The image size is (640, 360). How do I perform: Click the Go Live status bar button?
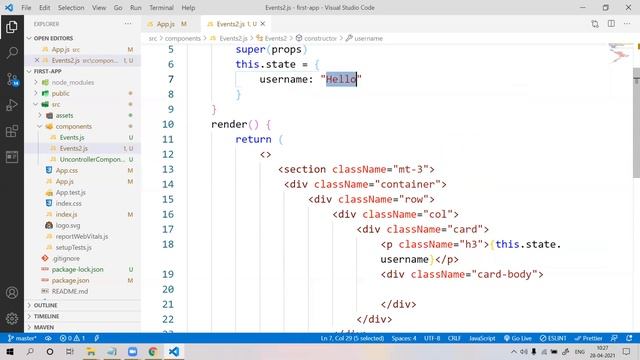[518, 338]
